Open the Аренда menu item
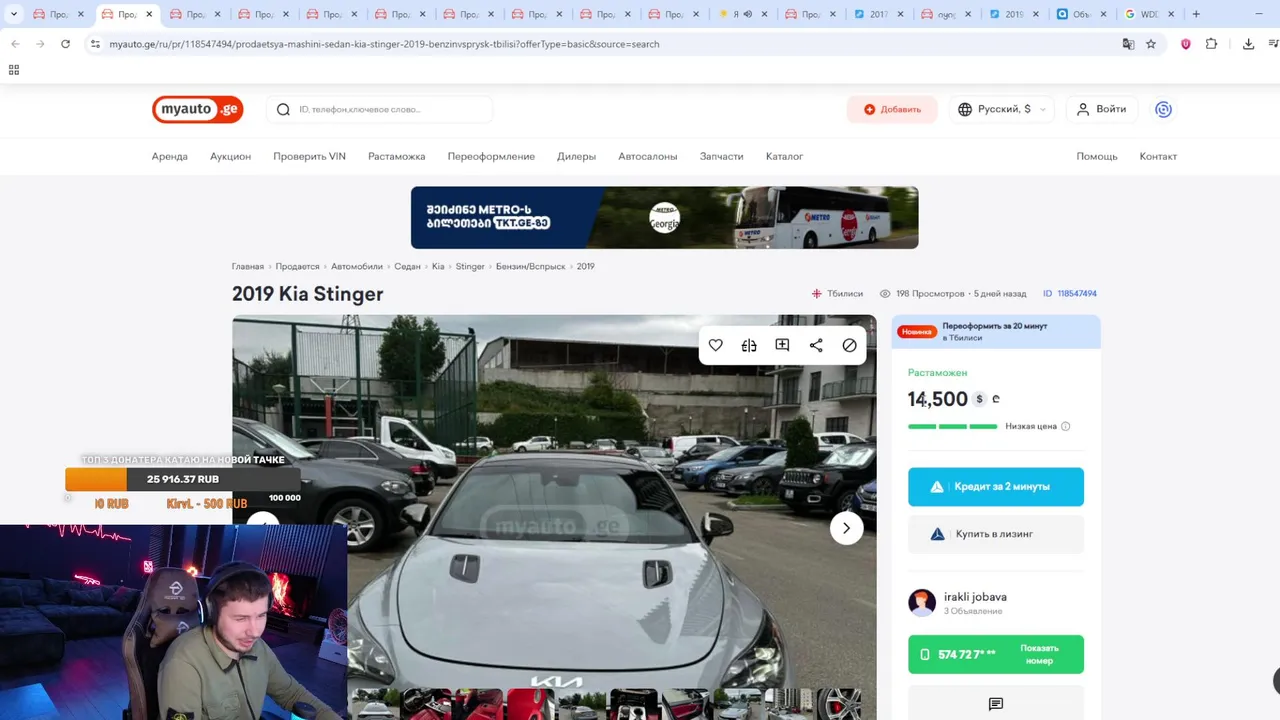This screenshot has width=1280, height=720. pos(170,156)
